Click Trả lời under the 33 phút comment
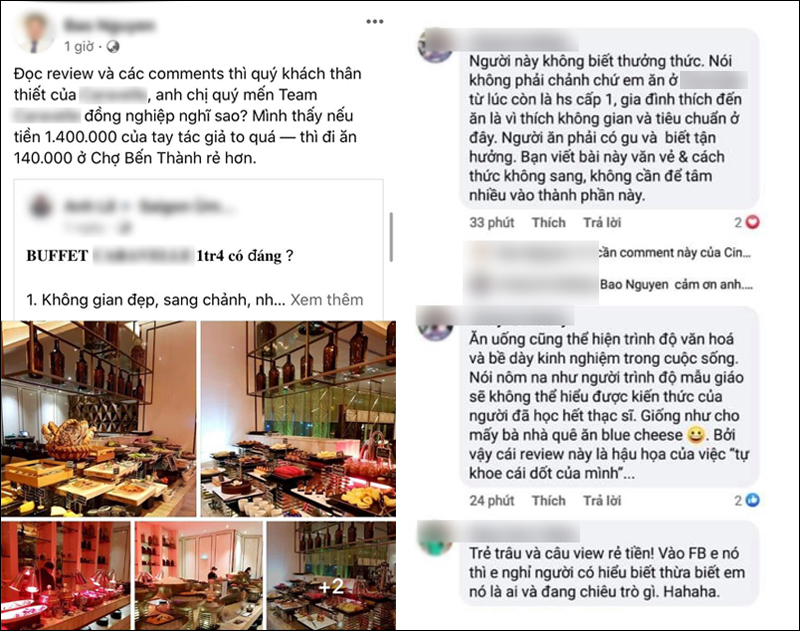 click(602, 222)
